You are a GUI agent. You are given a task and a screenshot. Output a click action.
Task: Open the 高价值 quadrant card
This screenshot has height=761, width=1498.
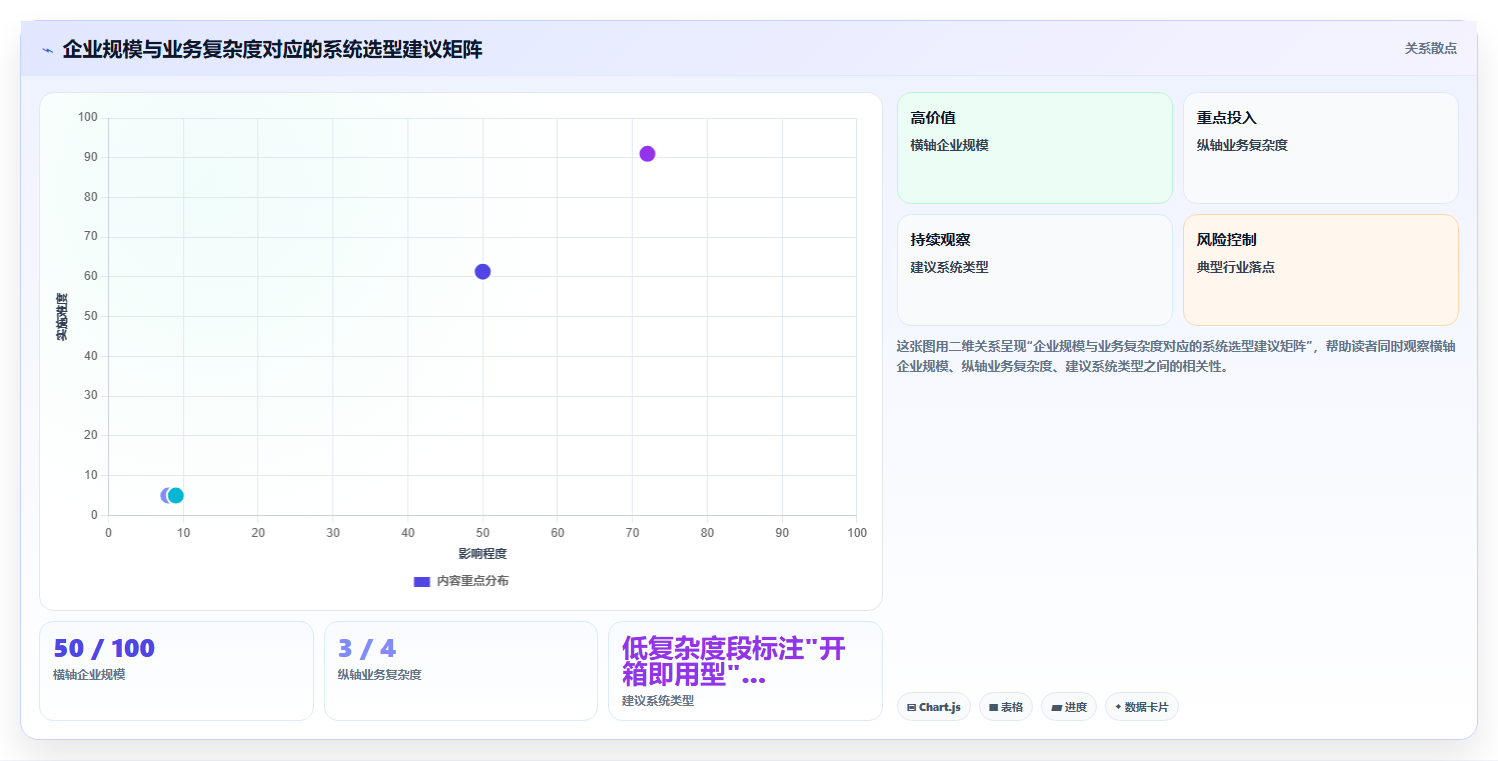[1034, 148]
